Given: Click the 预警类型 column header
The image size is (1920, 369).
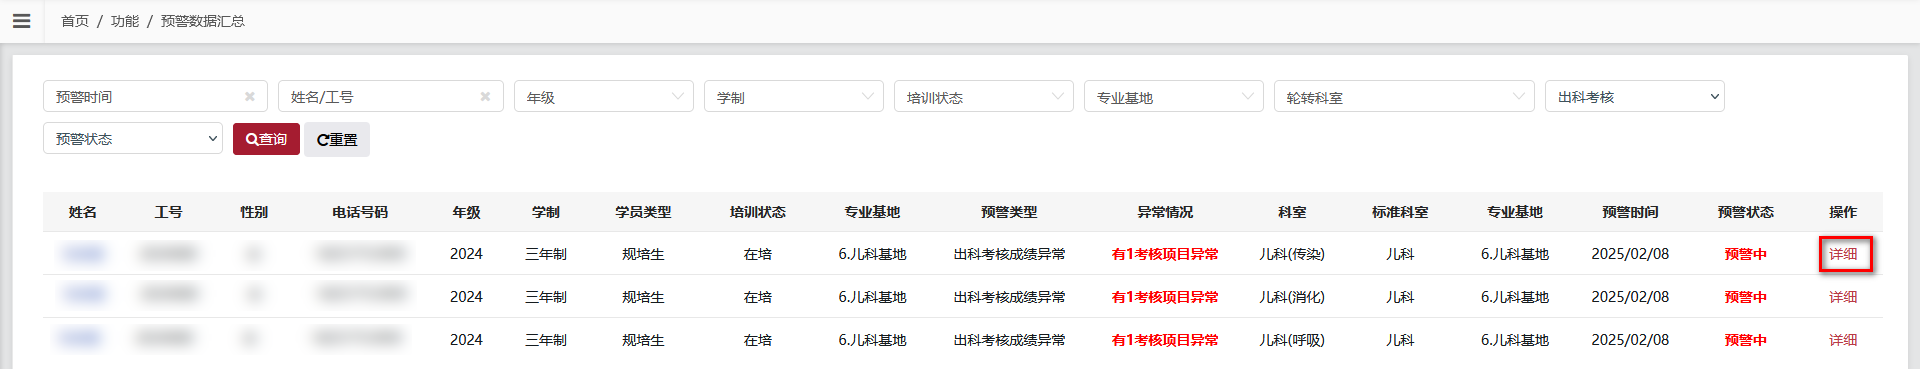Looking at the screenshot, I should click(1009, 212).
